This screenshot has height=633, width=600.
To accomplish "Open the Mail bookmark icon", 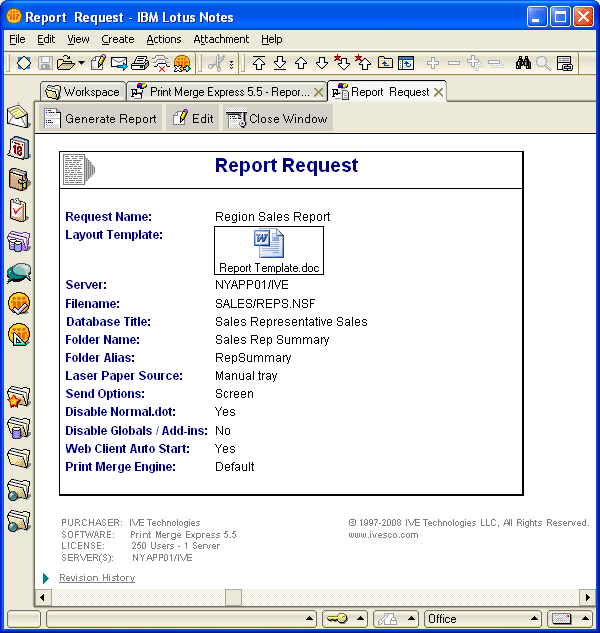I will pyautogui.click(x=18, y=115).
